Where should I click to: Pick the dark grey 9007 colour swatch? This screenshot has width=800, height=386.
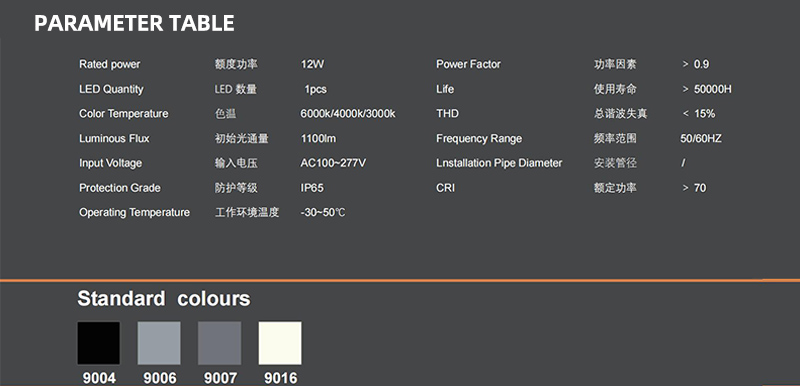point(219,343)
